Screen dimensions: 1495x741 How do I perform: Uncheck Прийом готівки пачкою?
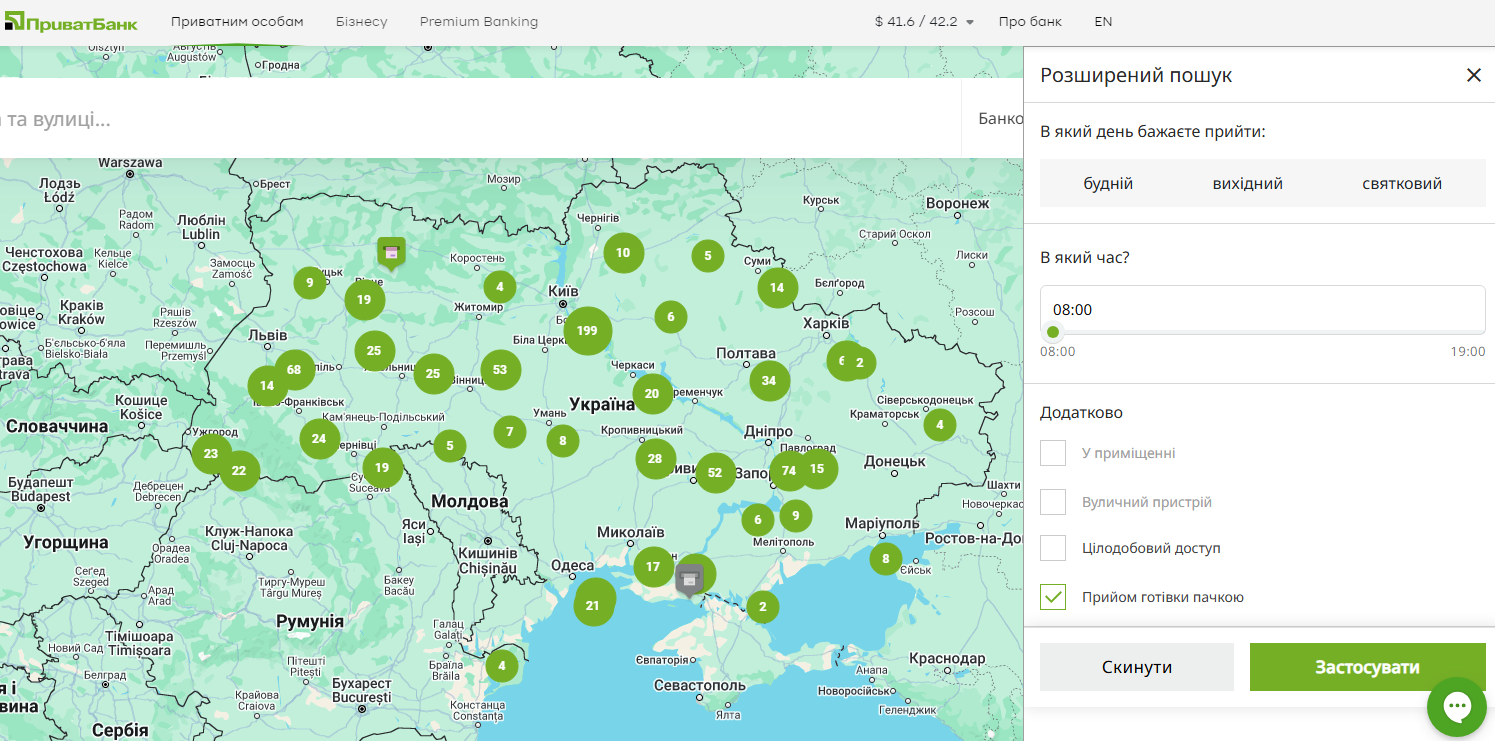(x=1053, y=597)
